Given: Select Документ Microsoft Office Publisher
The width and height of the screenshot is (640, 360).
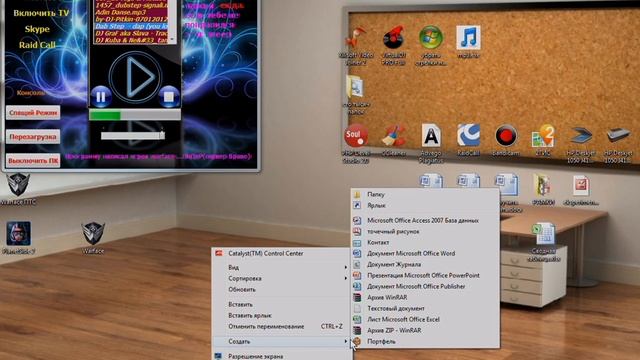Looking at the screenshot, I should [x=425, y=287].
